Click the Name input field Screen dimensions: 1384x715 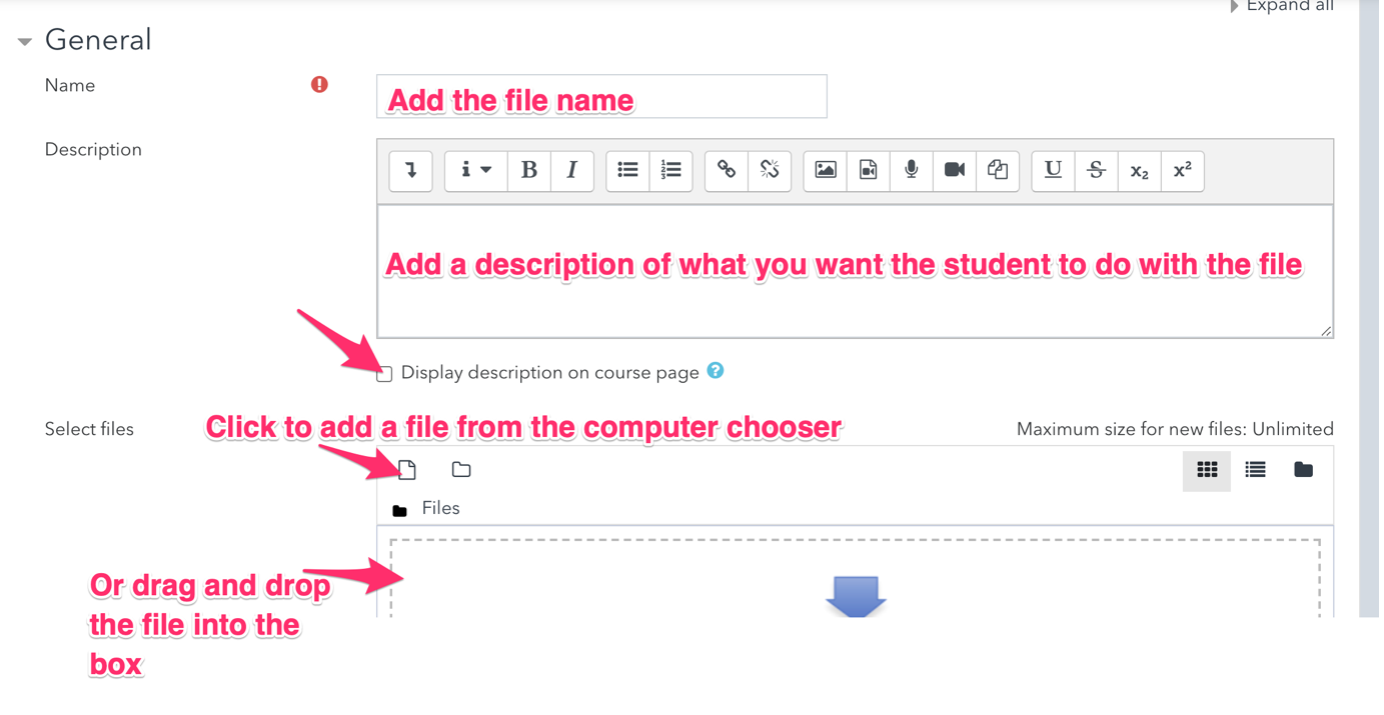[x=601, y=97]
